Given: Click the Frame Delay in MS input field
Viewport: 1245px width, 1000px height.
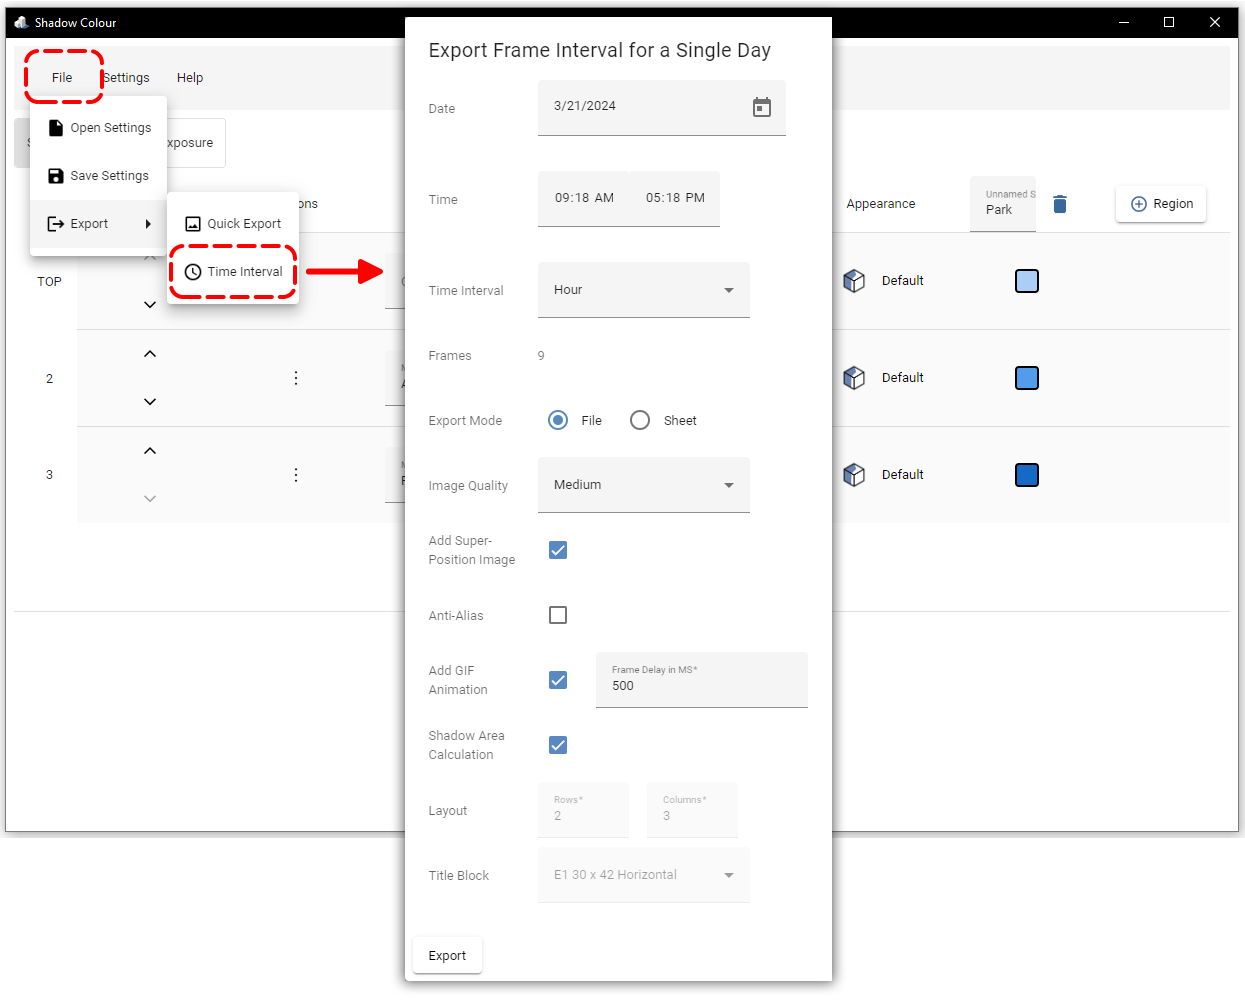Looking at the screenshot, I should pos(701,685).
